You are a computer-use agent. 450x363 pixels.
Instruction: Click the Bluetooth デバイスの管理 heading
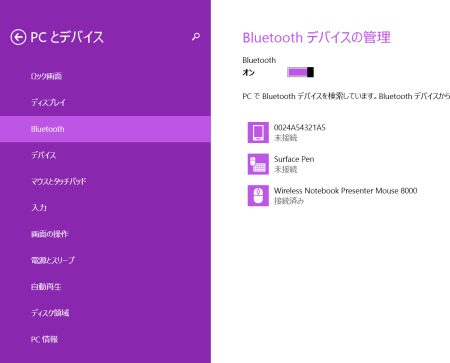317,37
